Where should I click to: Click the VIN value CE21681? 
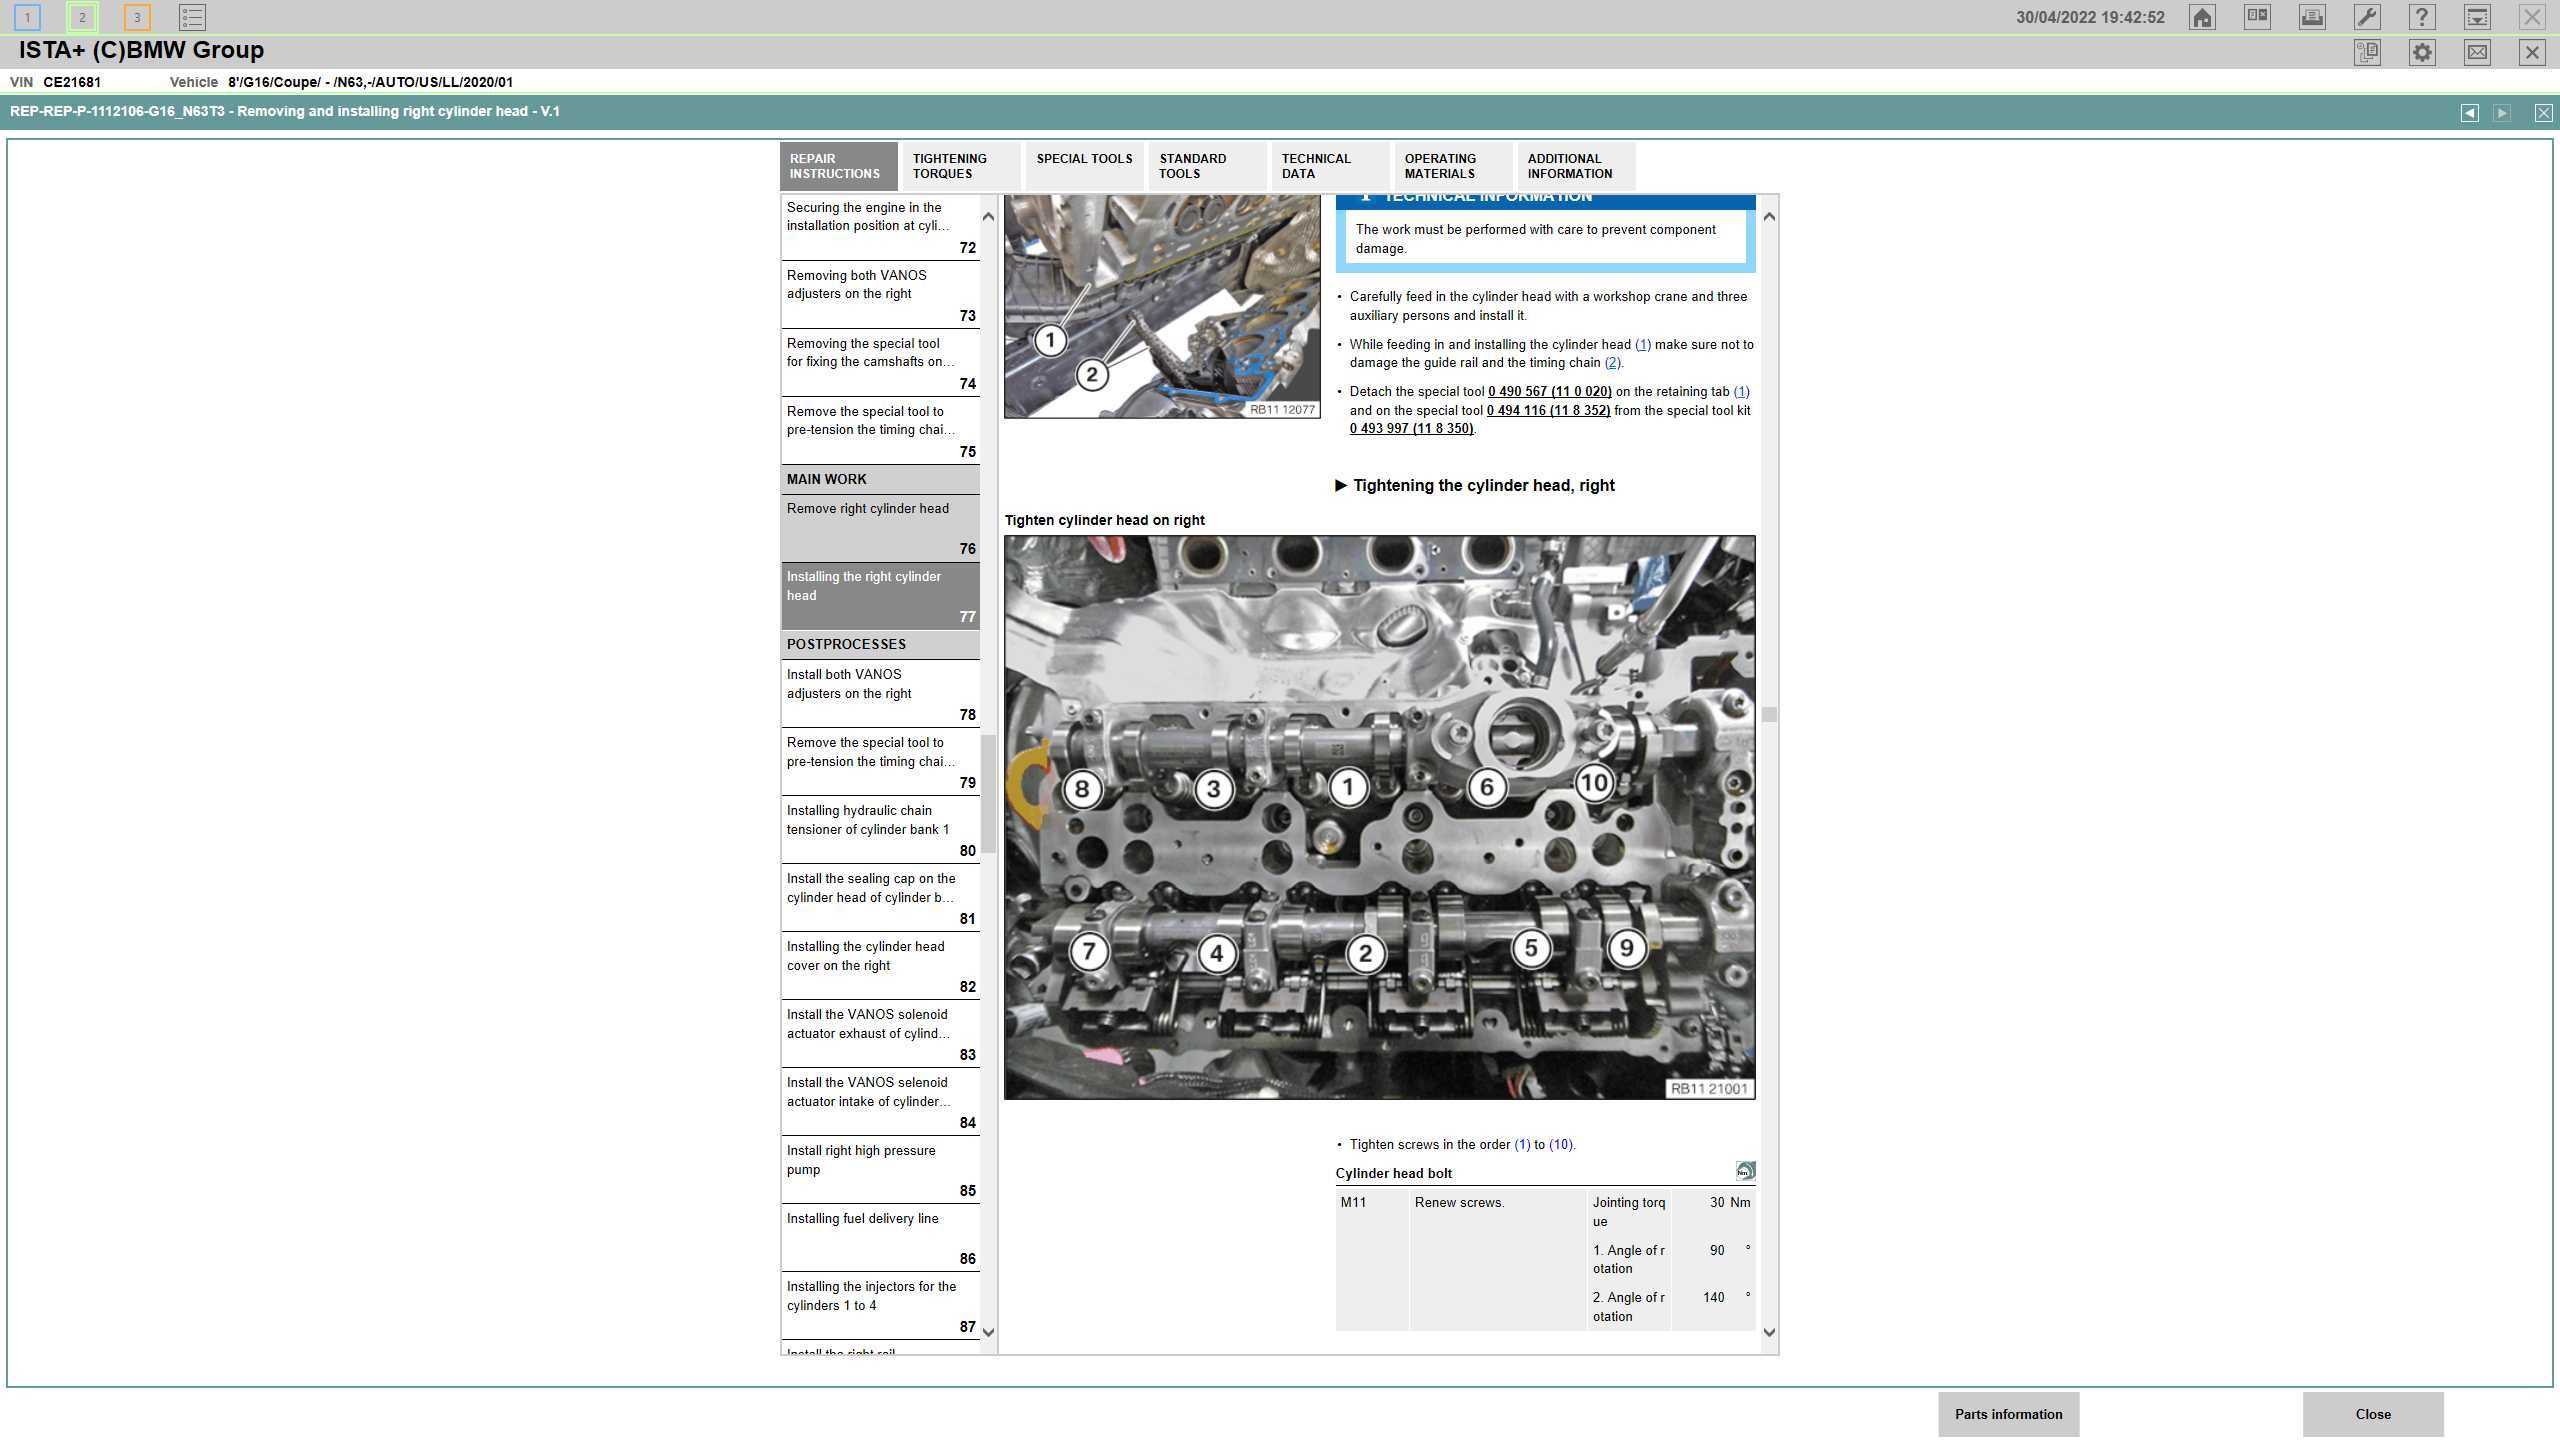(72, 82)
